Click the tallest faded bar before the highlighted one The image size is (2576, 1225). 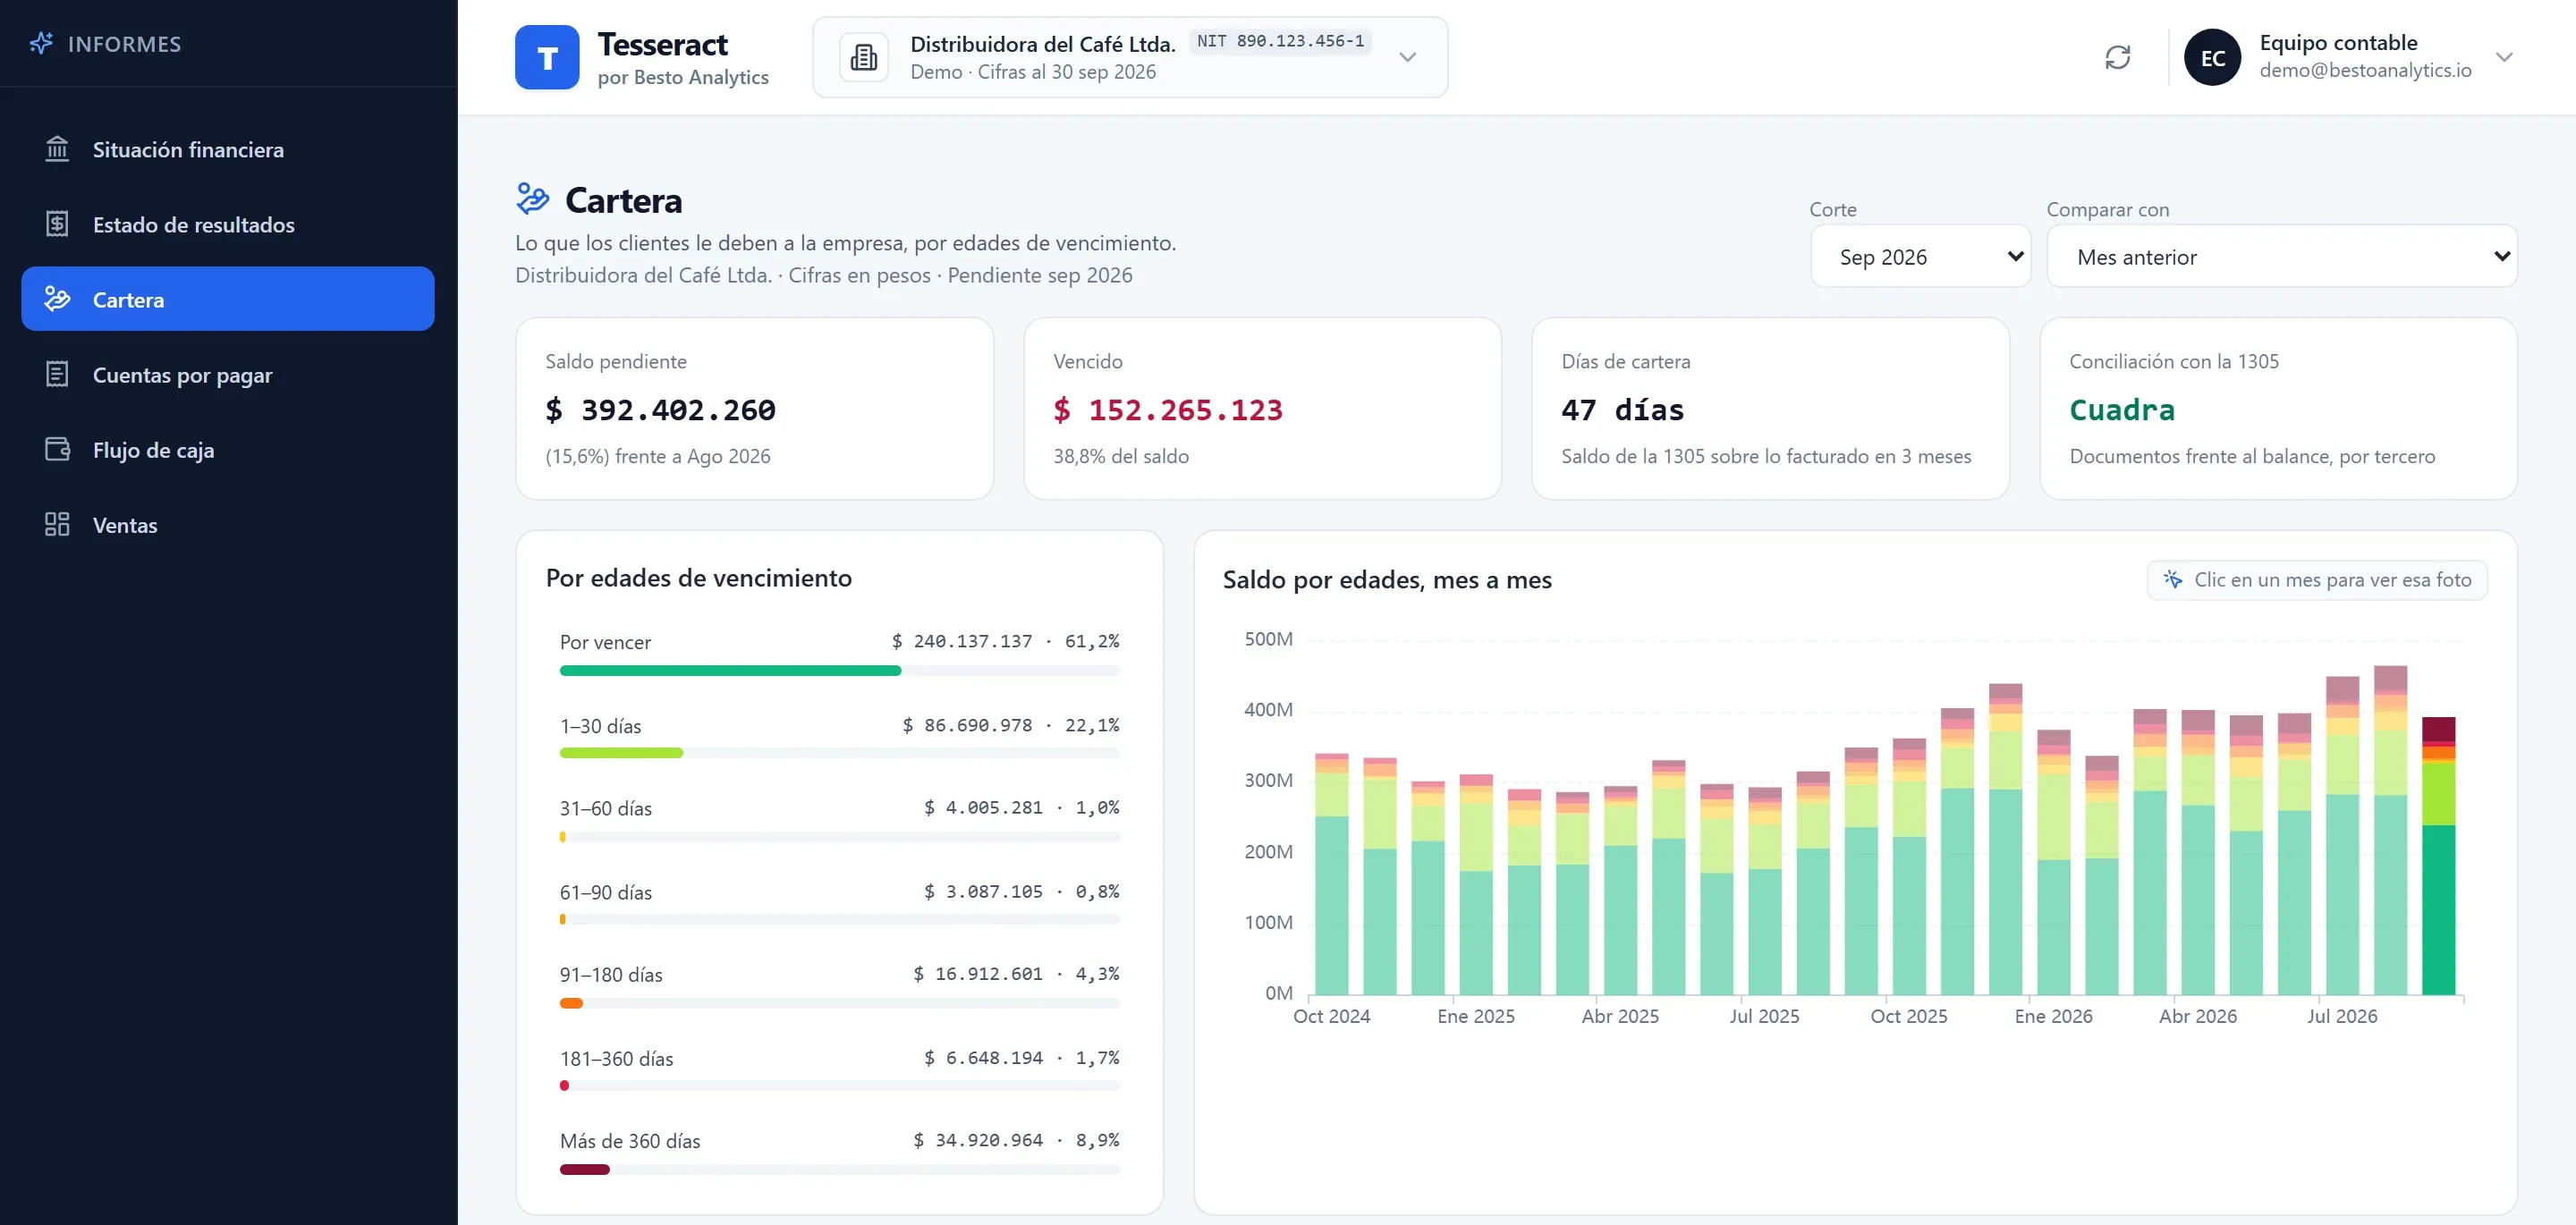click(2390, 830)
